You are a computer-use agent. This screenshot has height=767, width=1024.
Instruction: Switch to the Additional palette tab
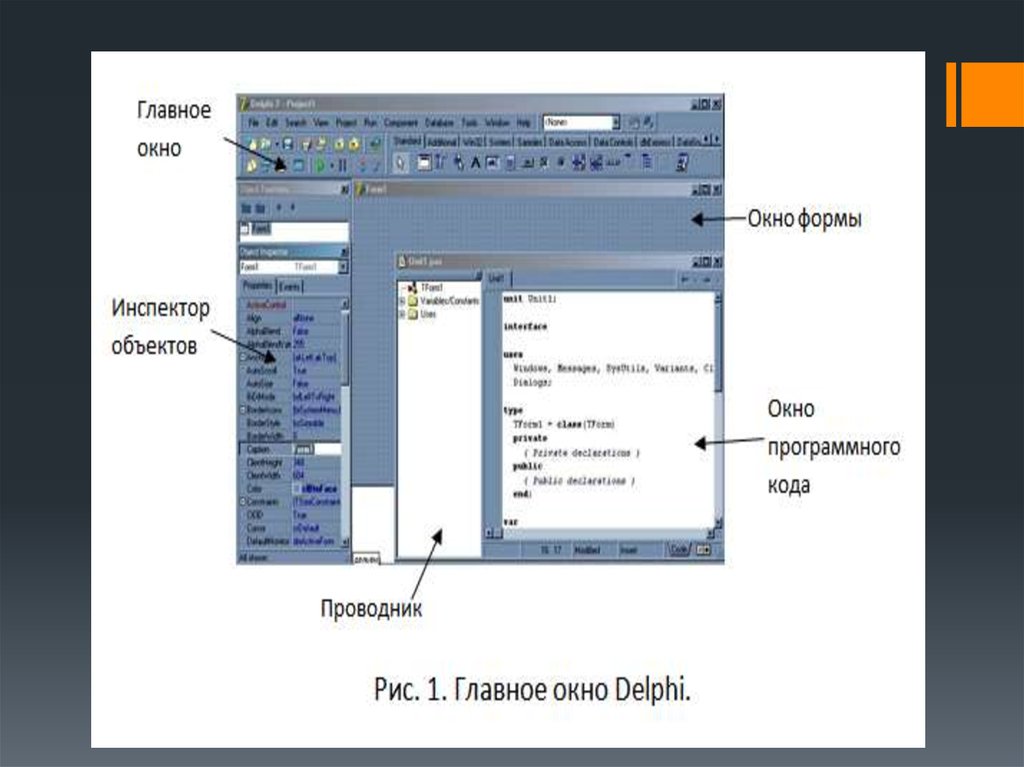(442, 141)
